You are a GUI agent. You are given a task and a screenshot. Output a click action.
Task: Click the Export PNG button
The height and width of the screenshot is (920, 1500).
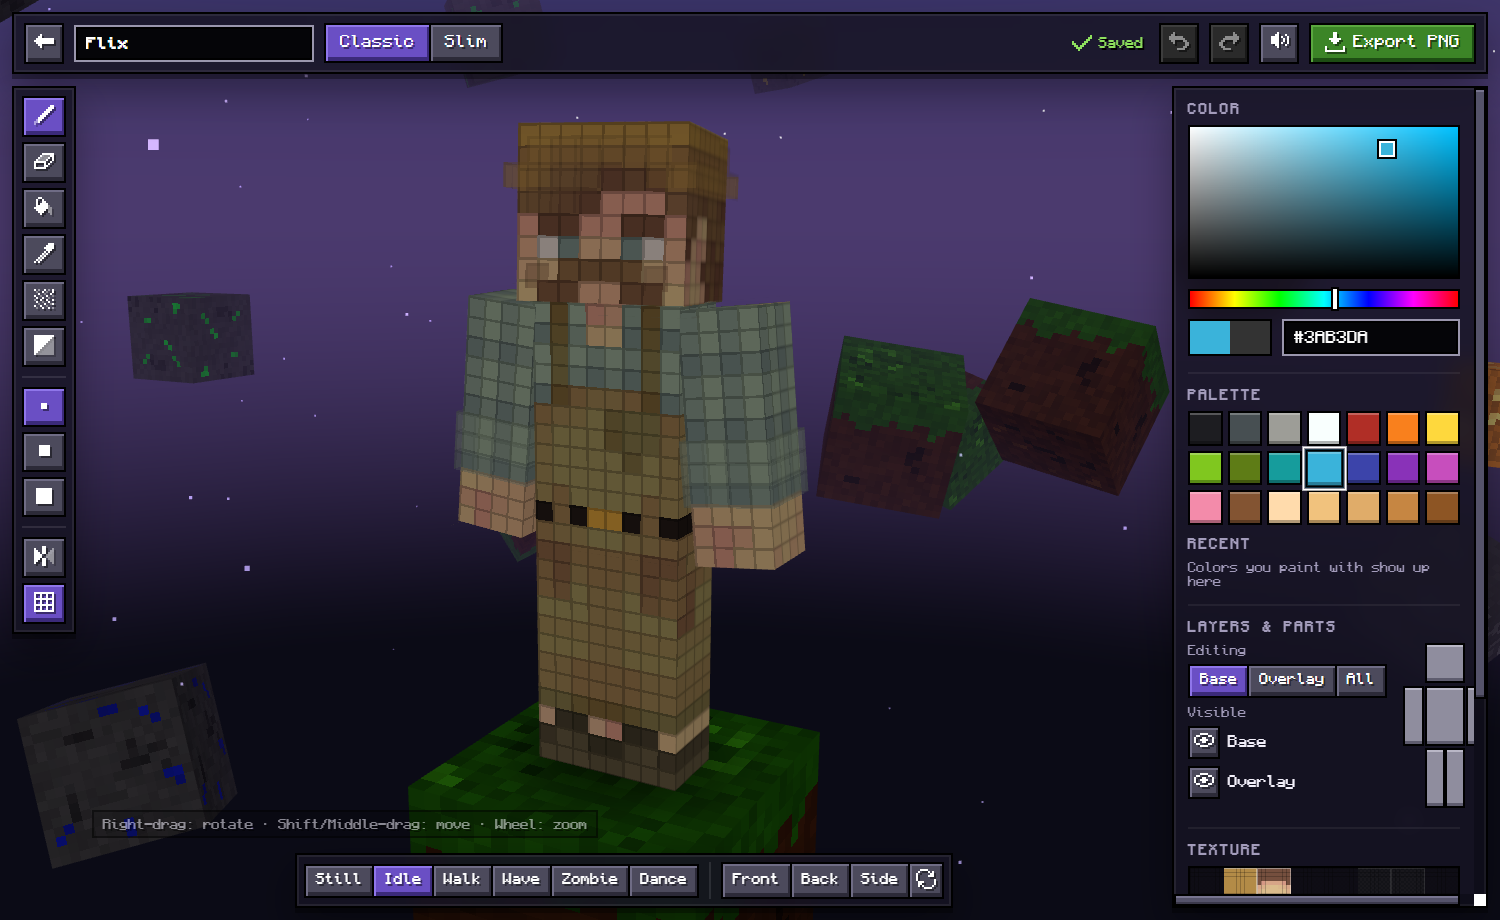[1392, 42]
